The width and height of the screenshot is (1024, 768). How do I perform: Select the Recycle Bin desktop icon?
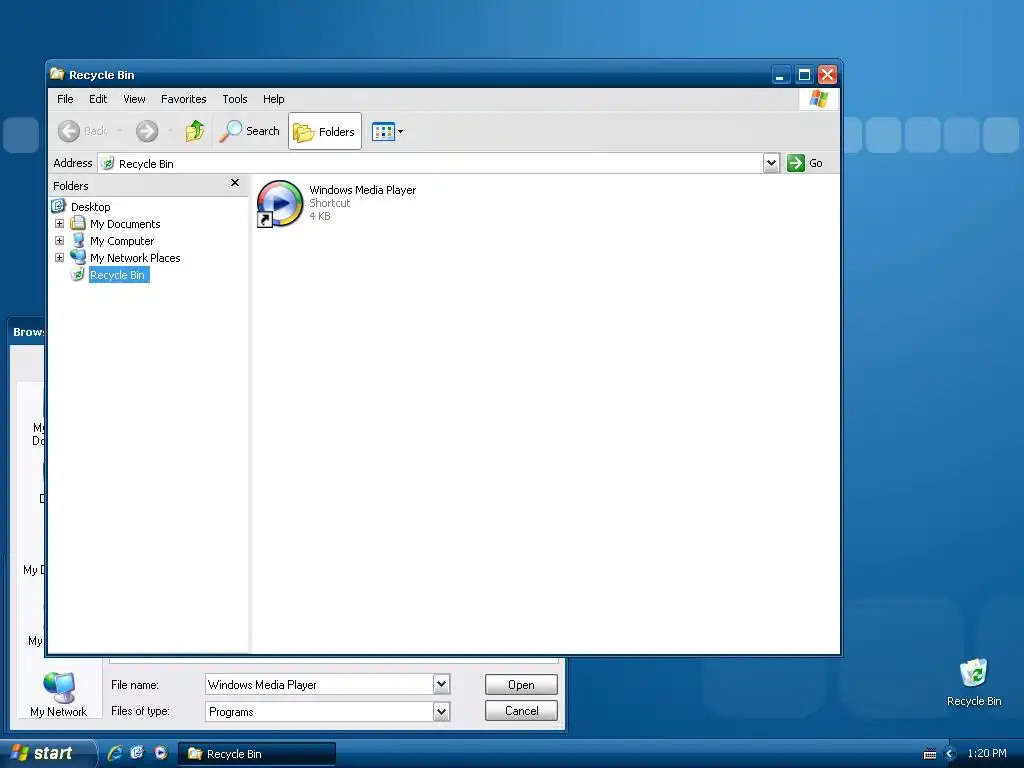pyautogui.click(x=974, y=682)
